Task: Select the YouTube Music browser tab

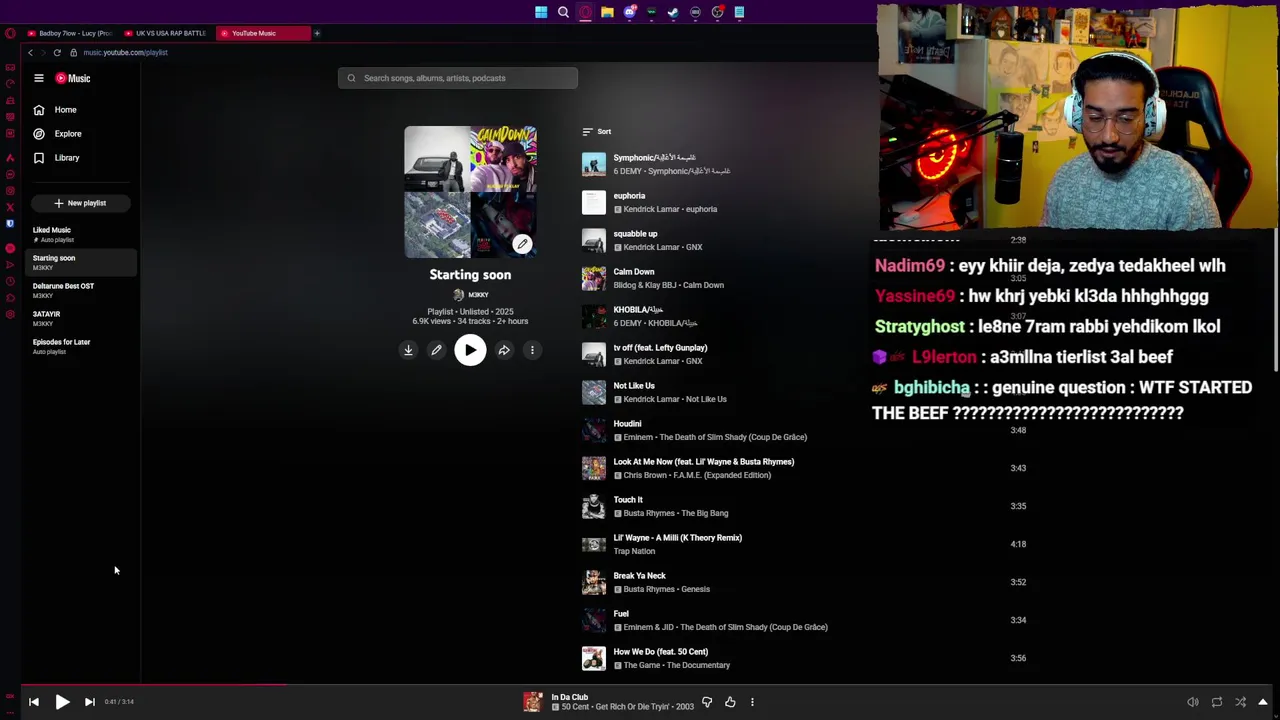Action: coord(262,33)
